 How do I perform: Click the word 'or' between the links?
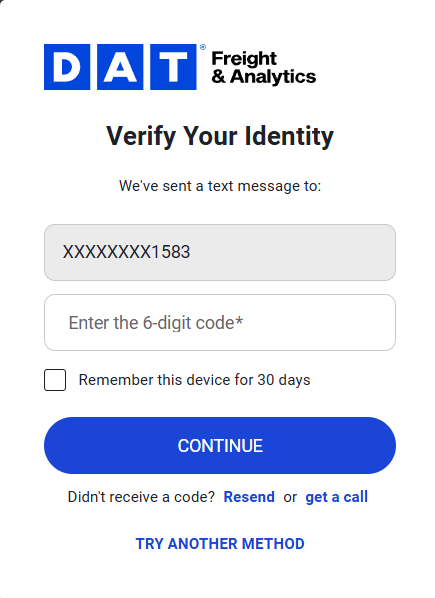click(290, 498)
